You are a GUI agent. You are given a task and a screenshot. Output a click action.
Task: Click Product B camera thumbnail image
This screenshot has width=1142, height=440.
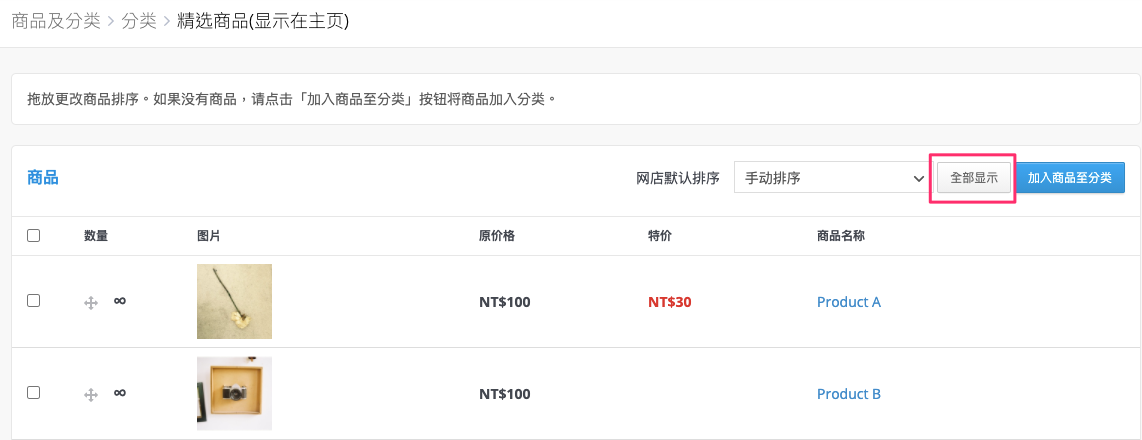point(235,393)
